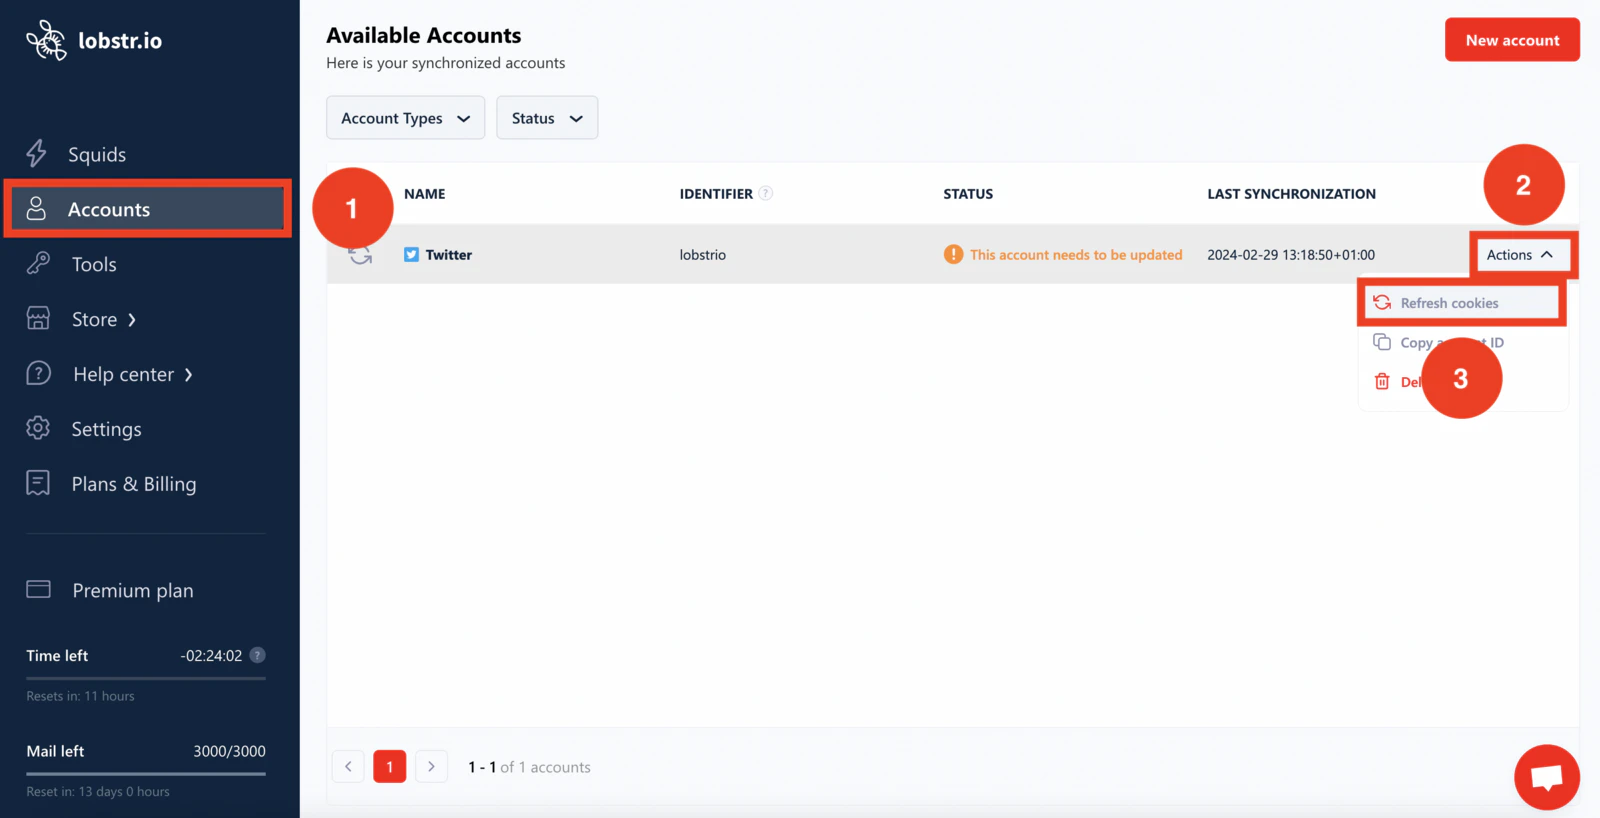Click the -02:24:02 time value

pyautogui.click(x=211, y=656)
